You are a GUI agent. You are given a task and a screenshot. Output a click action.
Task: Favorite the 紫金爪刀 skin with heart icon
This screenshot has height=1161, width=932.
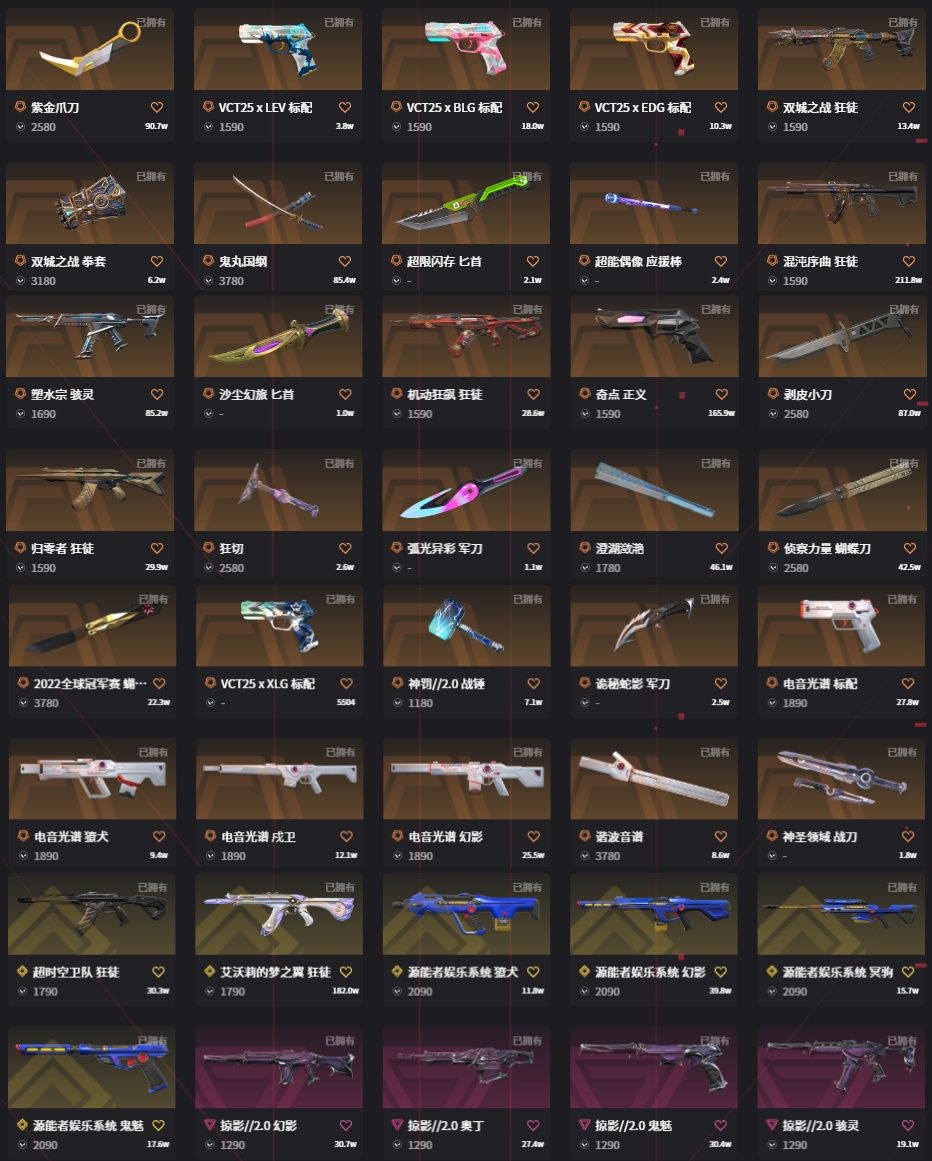157,107
